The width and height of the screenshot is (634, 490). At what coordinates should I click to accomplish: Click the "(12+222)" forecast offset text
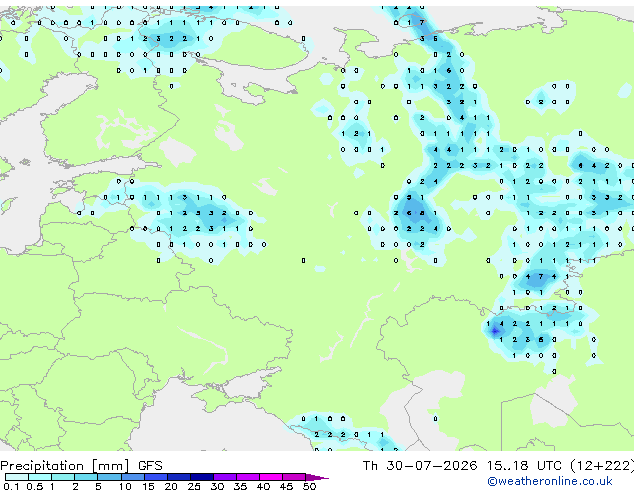pyautogui.click(x=602, y=466)
